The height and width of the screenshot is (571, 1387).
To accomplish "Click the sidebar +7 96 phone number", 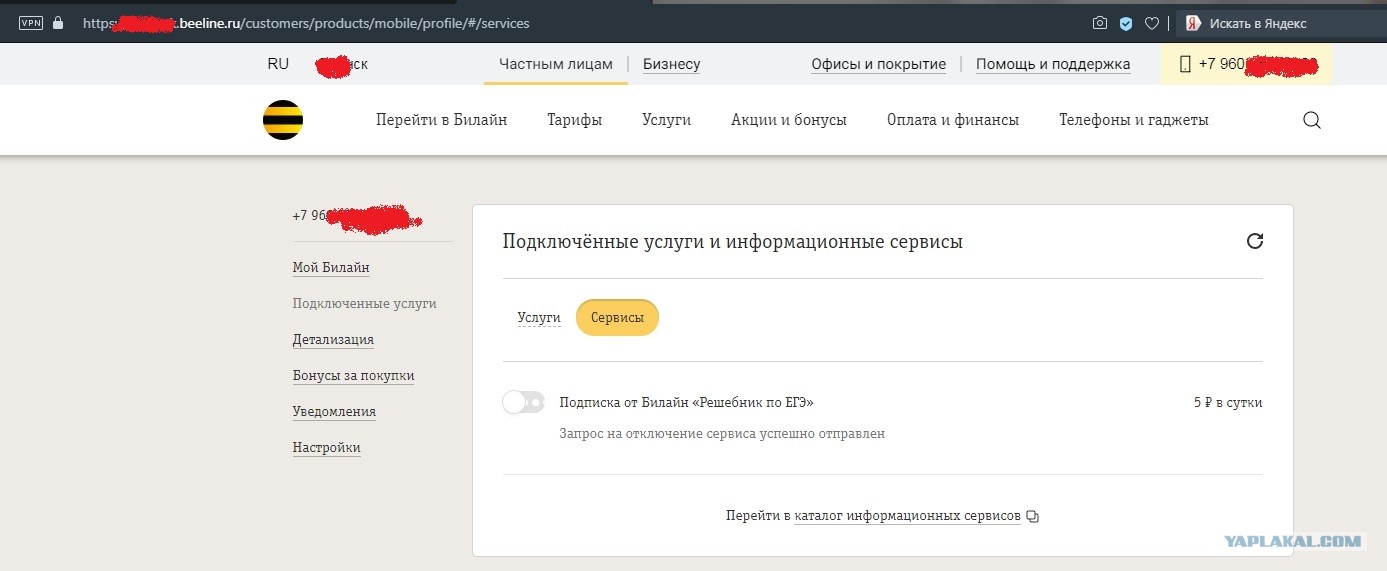I will [x=357, y=216].
